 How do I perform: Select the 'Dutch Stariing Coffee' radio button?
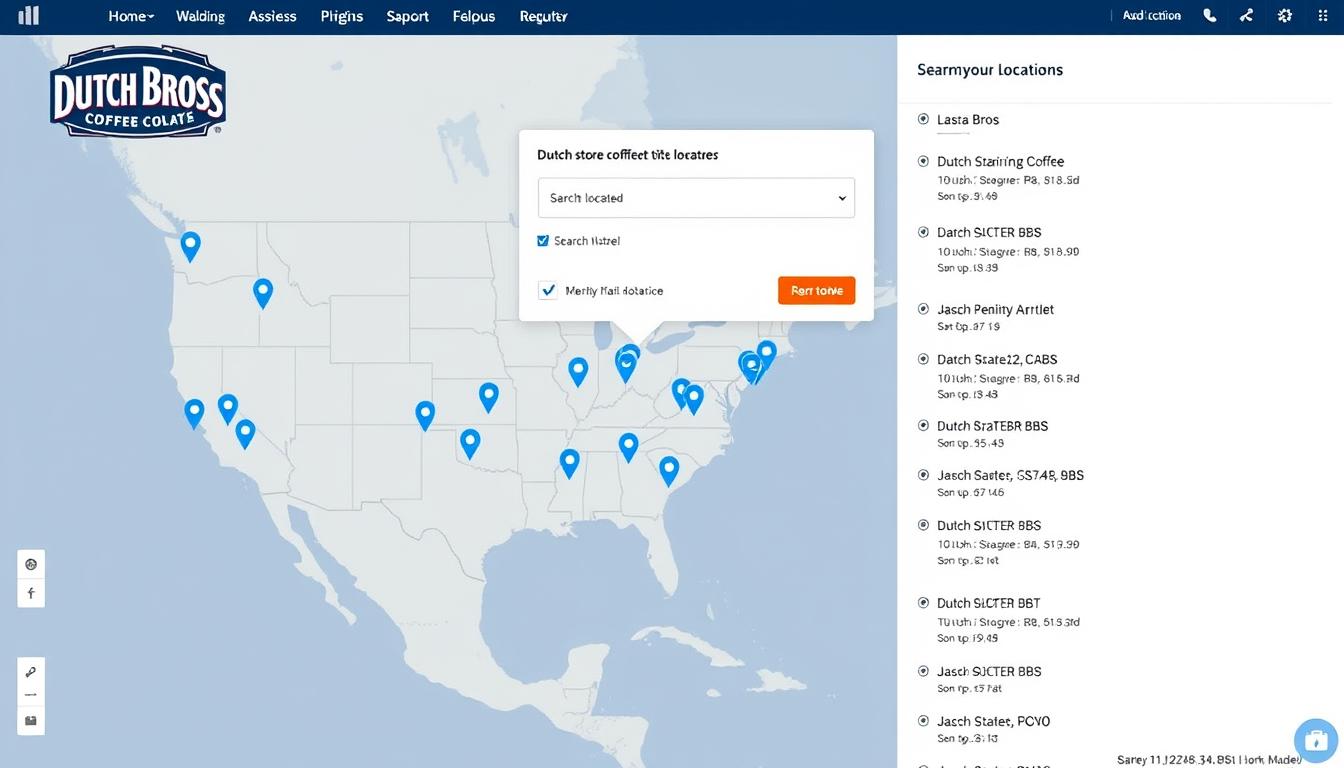(x=923, y=161)
